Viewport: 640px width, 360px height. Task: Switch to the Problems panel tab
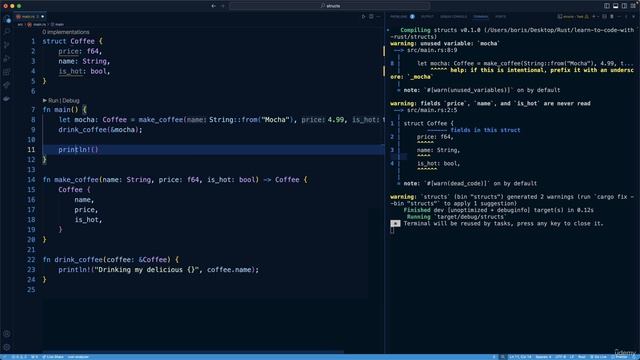pos(398,17)
